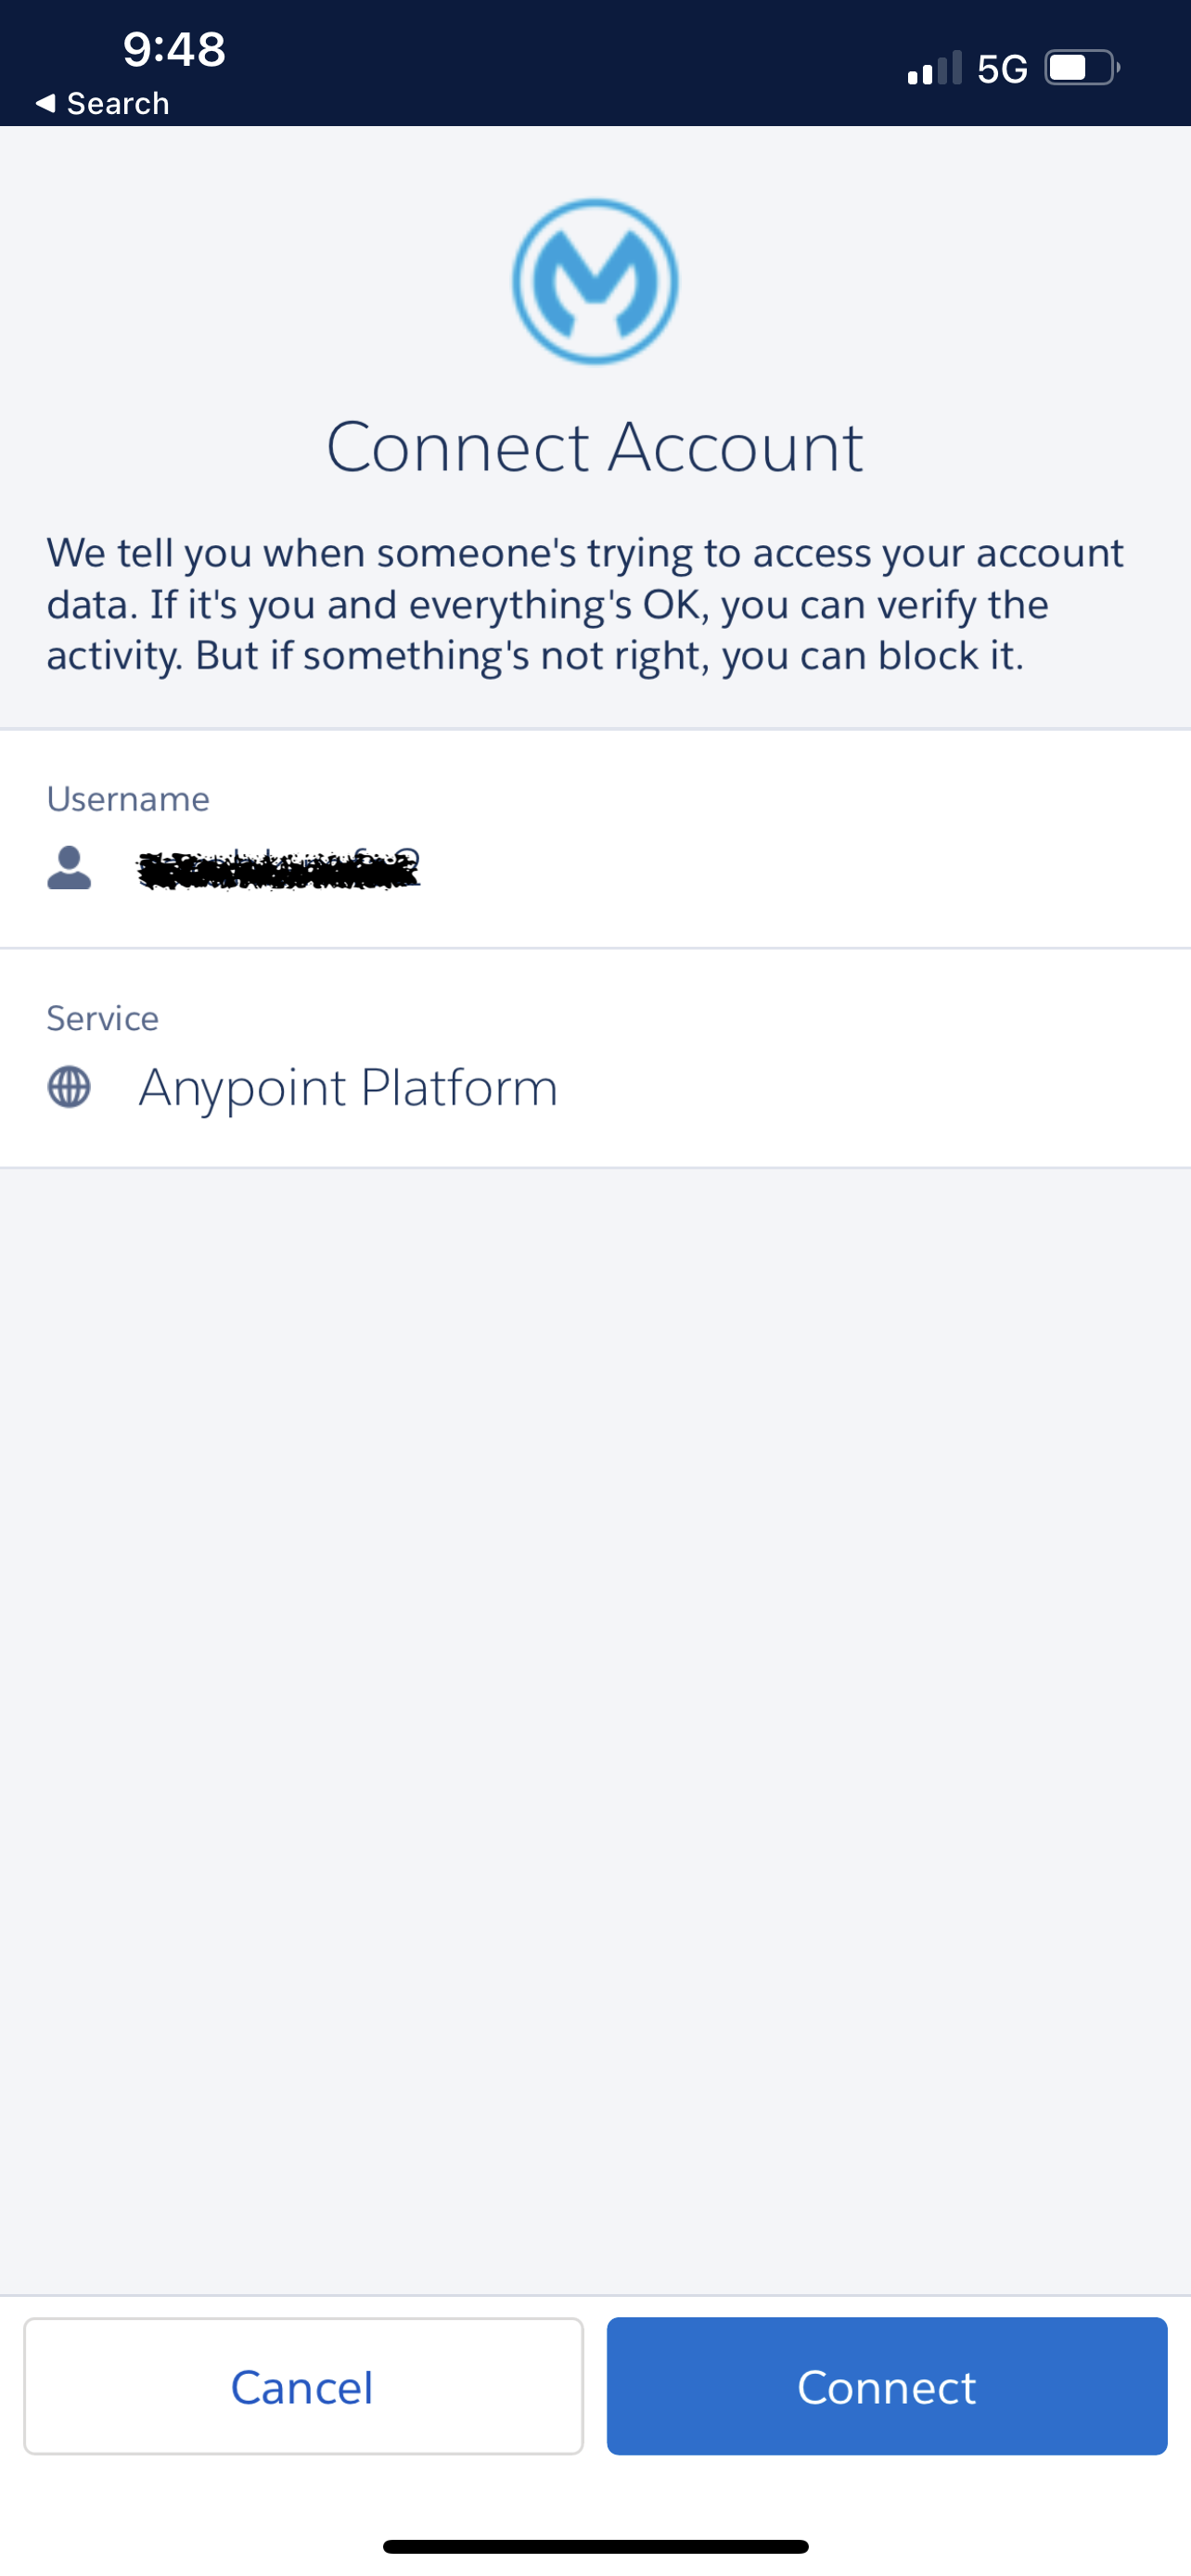Viewport: 1191px width, 2576px height.
Task: Click the back arrow triangle before Search
Action: point(45,103)
